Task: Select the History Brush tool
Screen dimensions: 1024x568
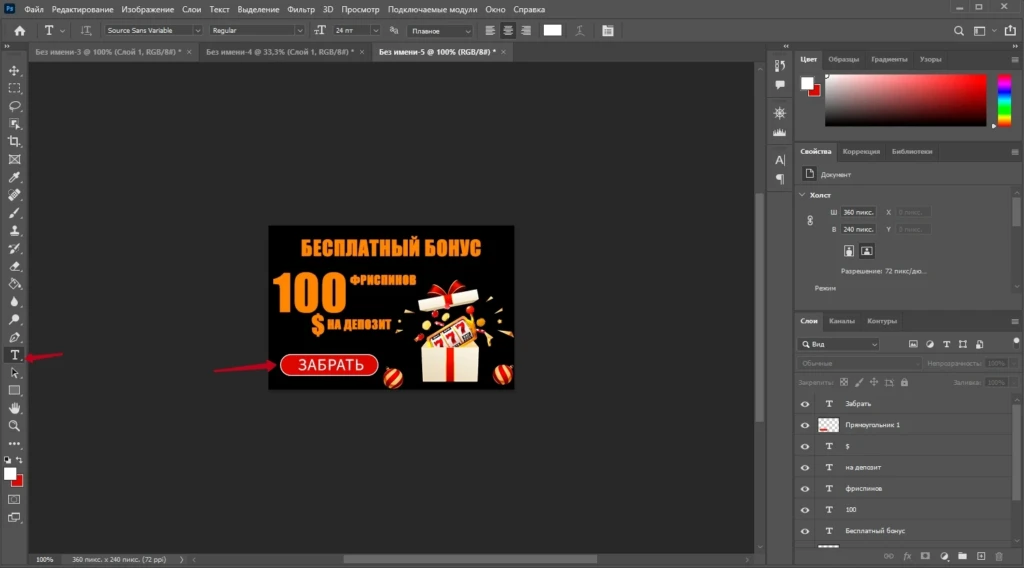Action: 14,249
